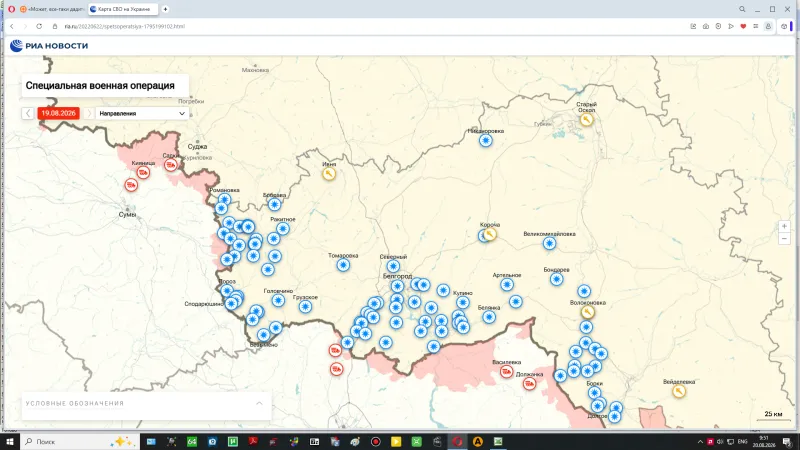Click the red heart bookmark icon
This screenshot has height=450, width=800.
pyautogui.click(x=743, y=26)
